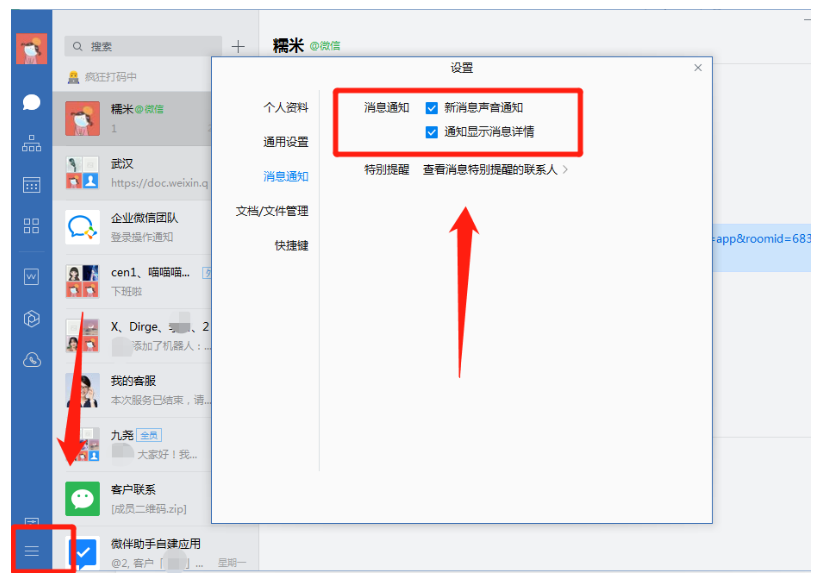This screenshot has height=588, width=832.
Task: Open the Docs icon in sidebar
Action: [32, 277]
